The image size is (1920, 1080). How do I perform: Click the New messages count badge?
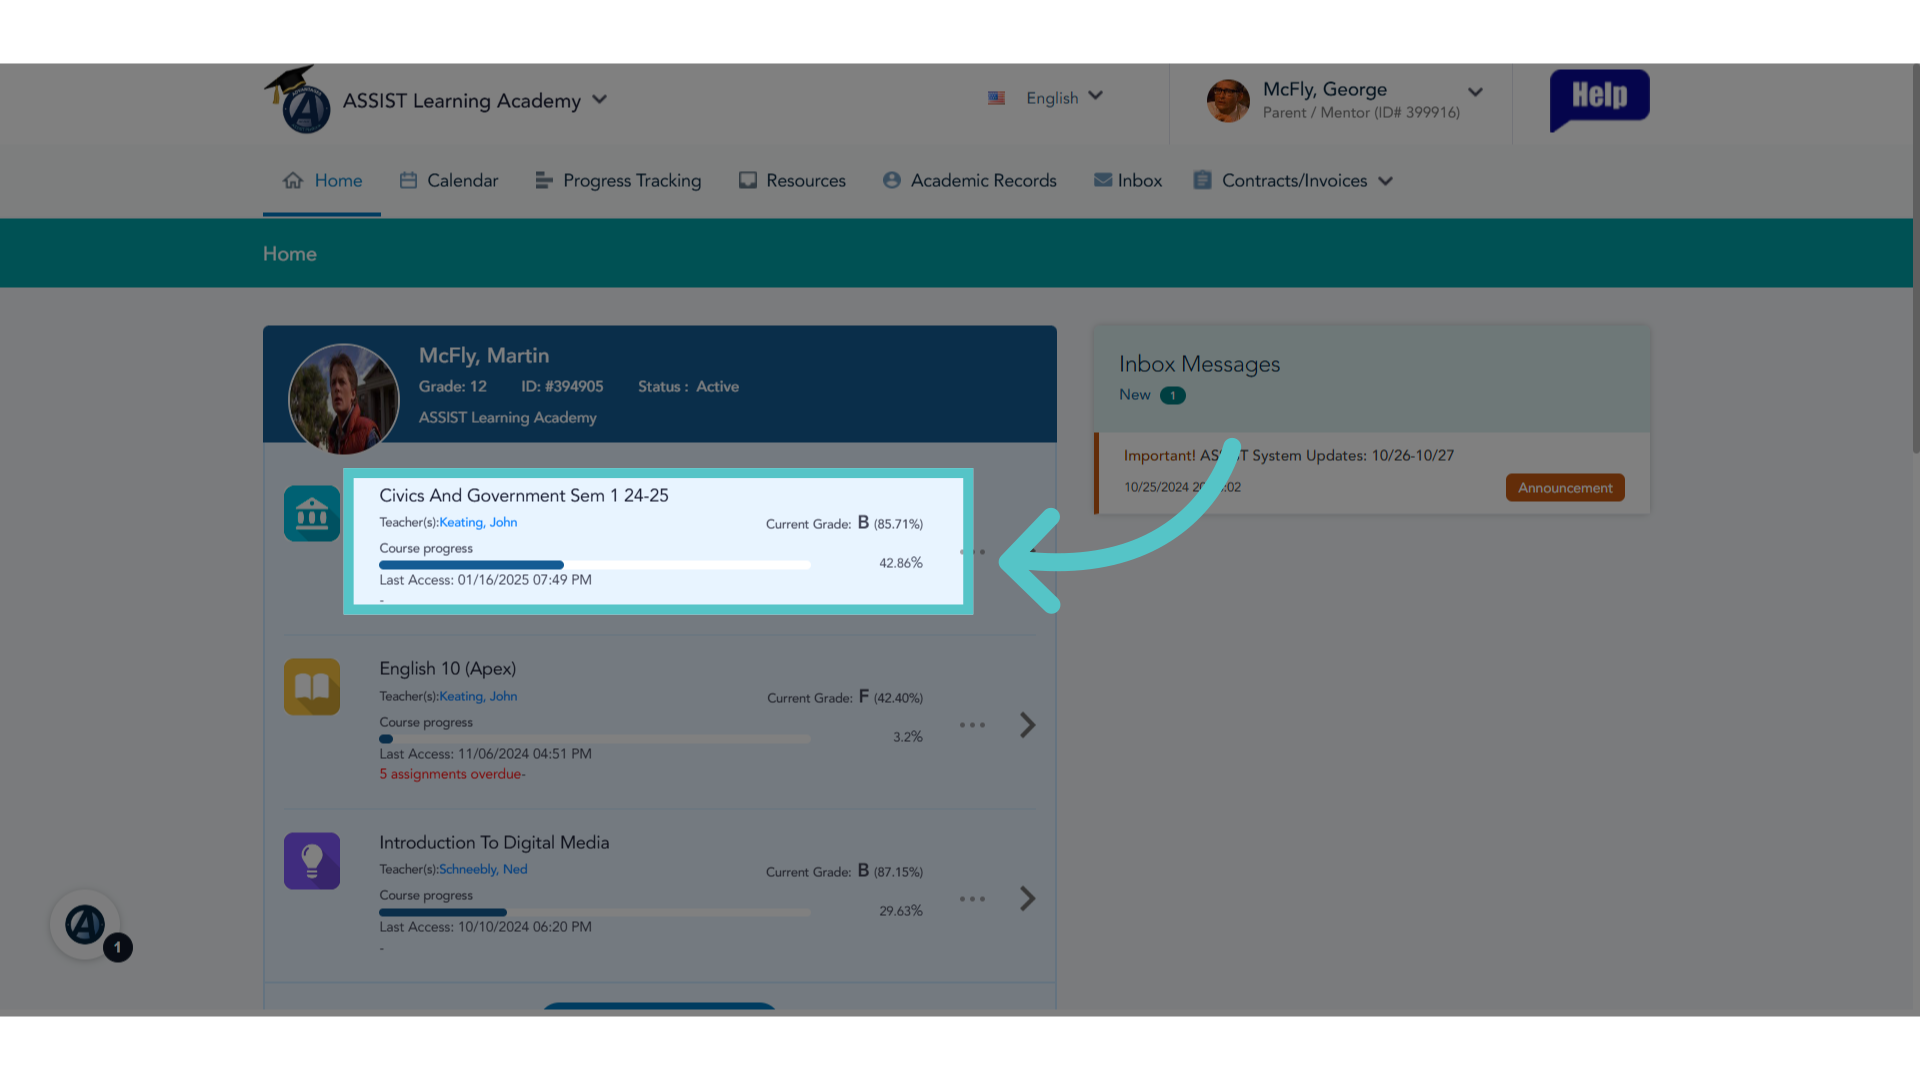(1172, 395)
